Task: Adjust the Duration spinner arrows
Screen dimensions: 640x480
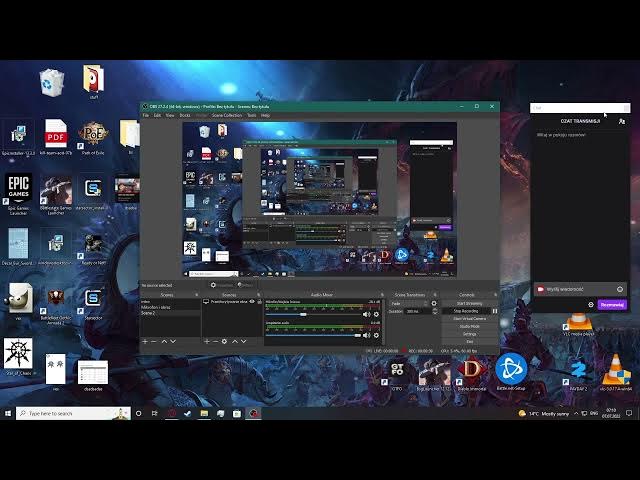Action: tap(435, 311)
